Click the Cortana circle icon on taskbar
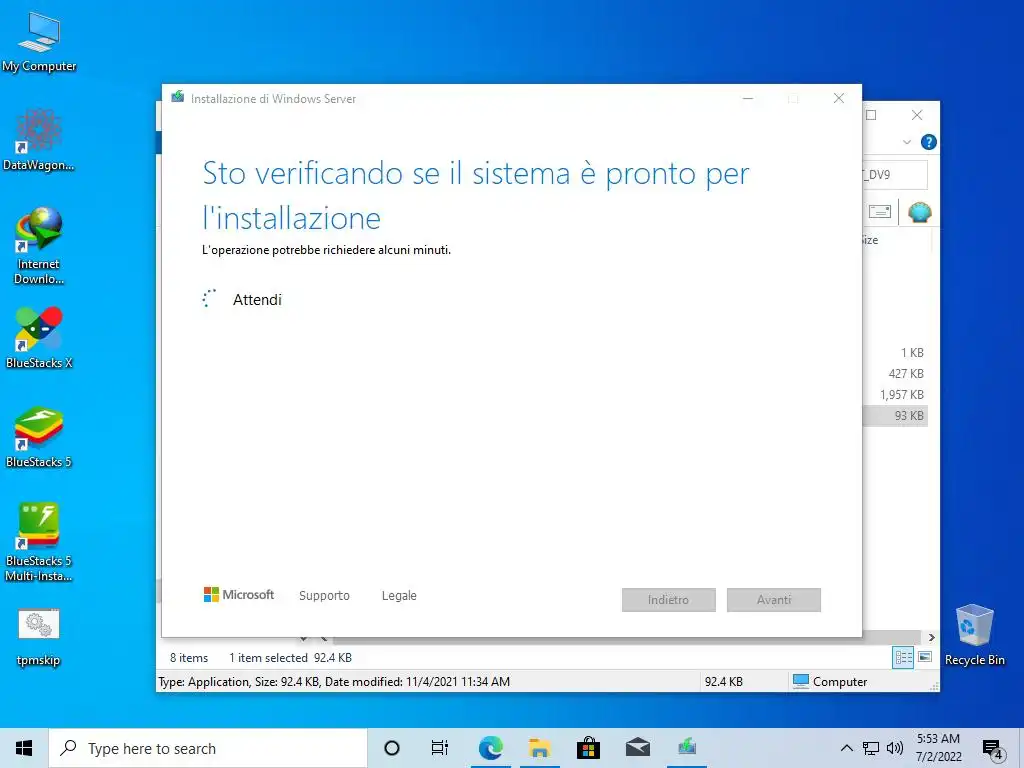The width and height of the screenshot is (1024, 768). pos(392,748)
